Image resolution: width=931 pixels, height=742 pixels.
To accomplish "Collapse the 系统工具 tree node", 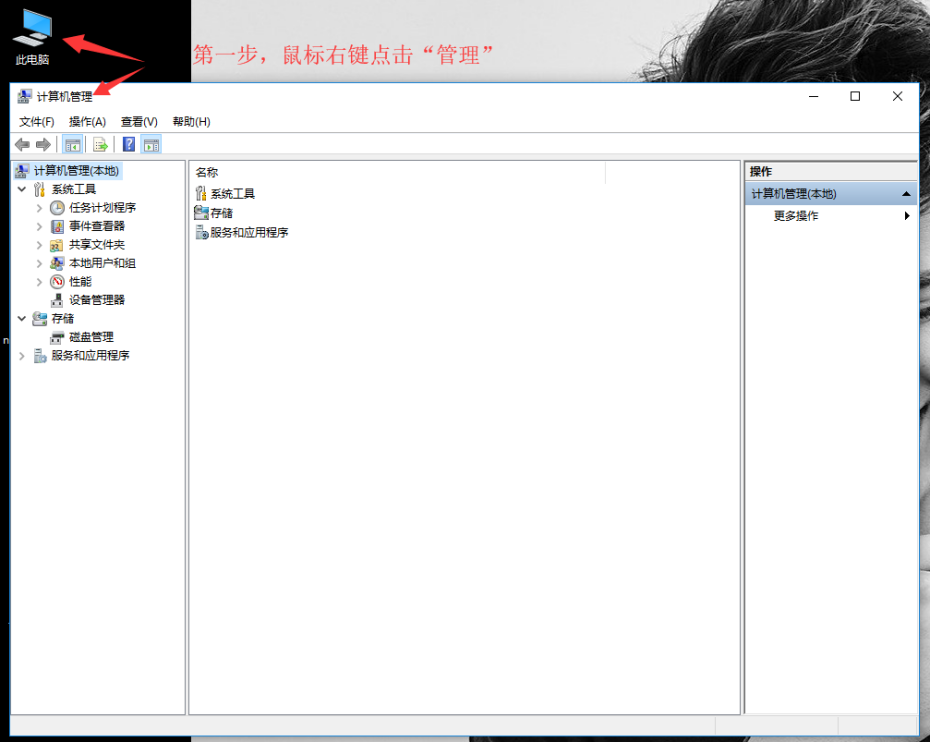I will [x=22, y=189].
